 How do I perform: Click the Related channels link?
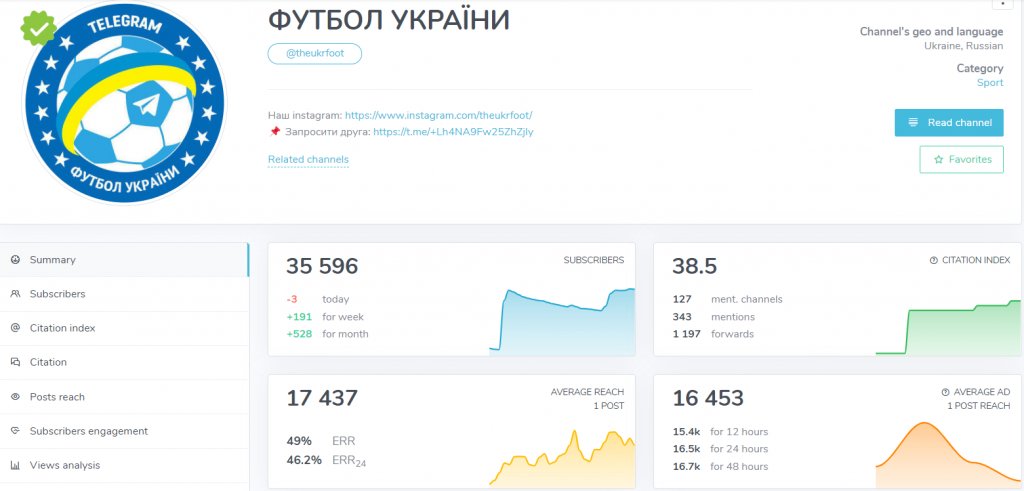coord(308,159)
